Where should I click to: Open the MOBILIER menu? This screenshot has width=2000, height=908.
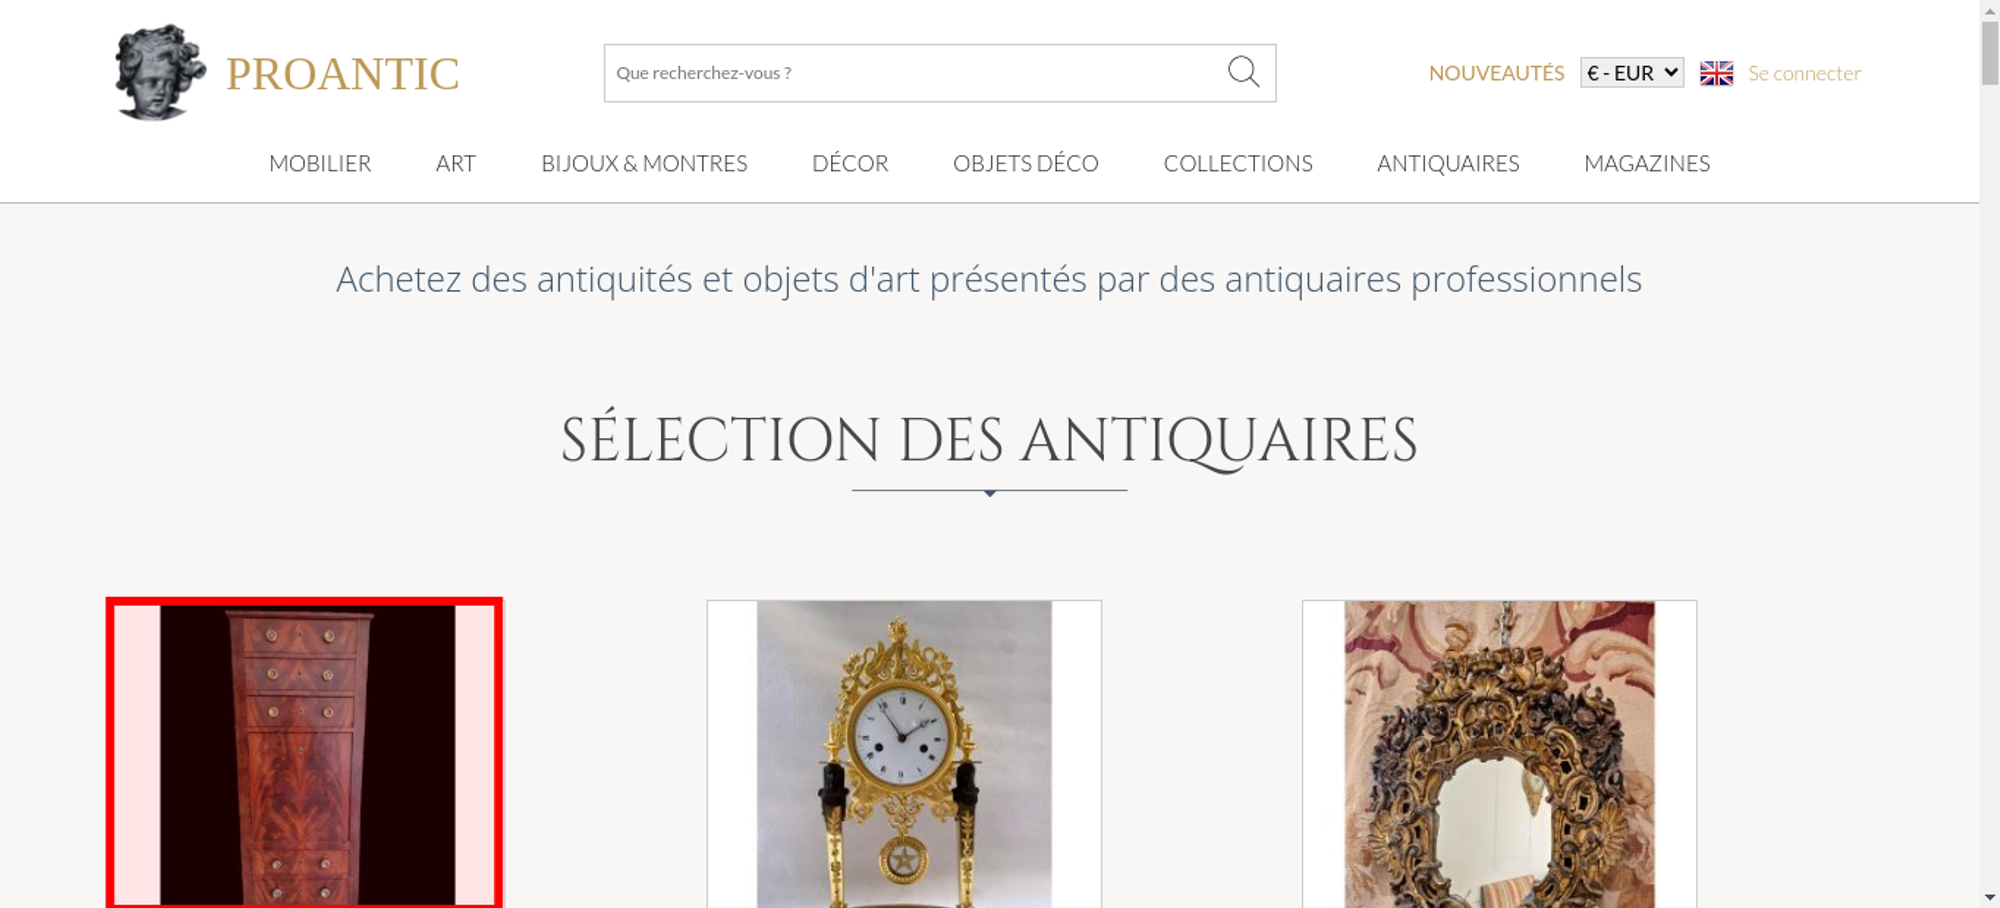320,163
